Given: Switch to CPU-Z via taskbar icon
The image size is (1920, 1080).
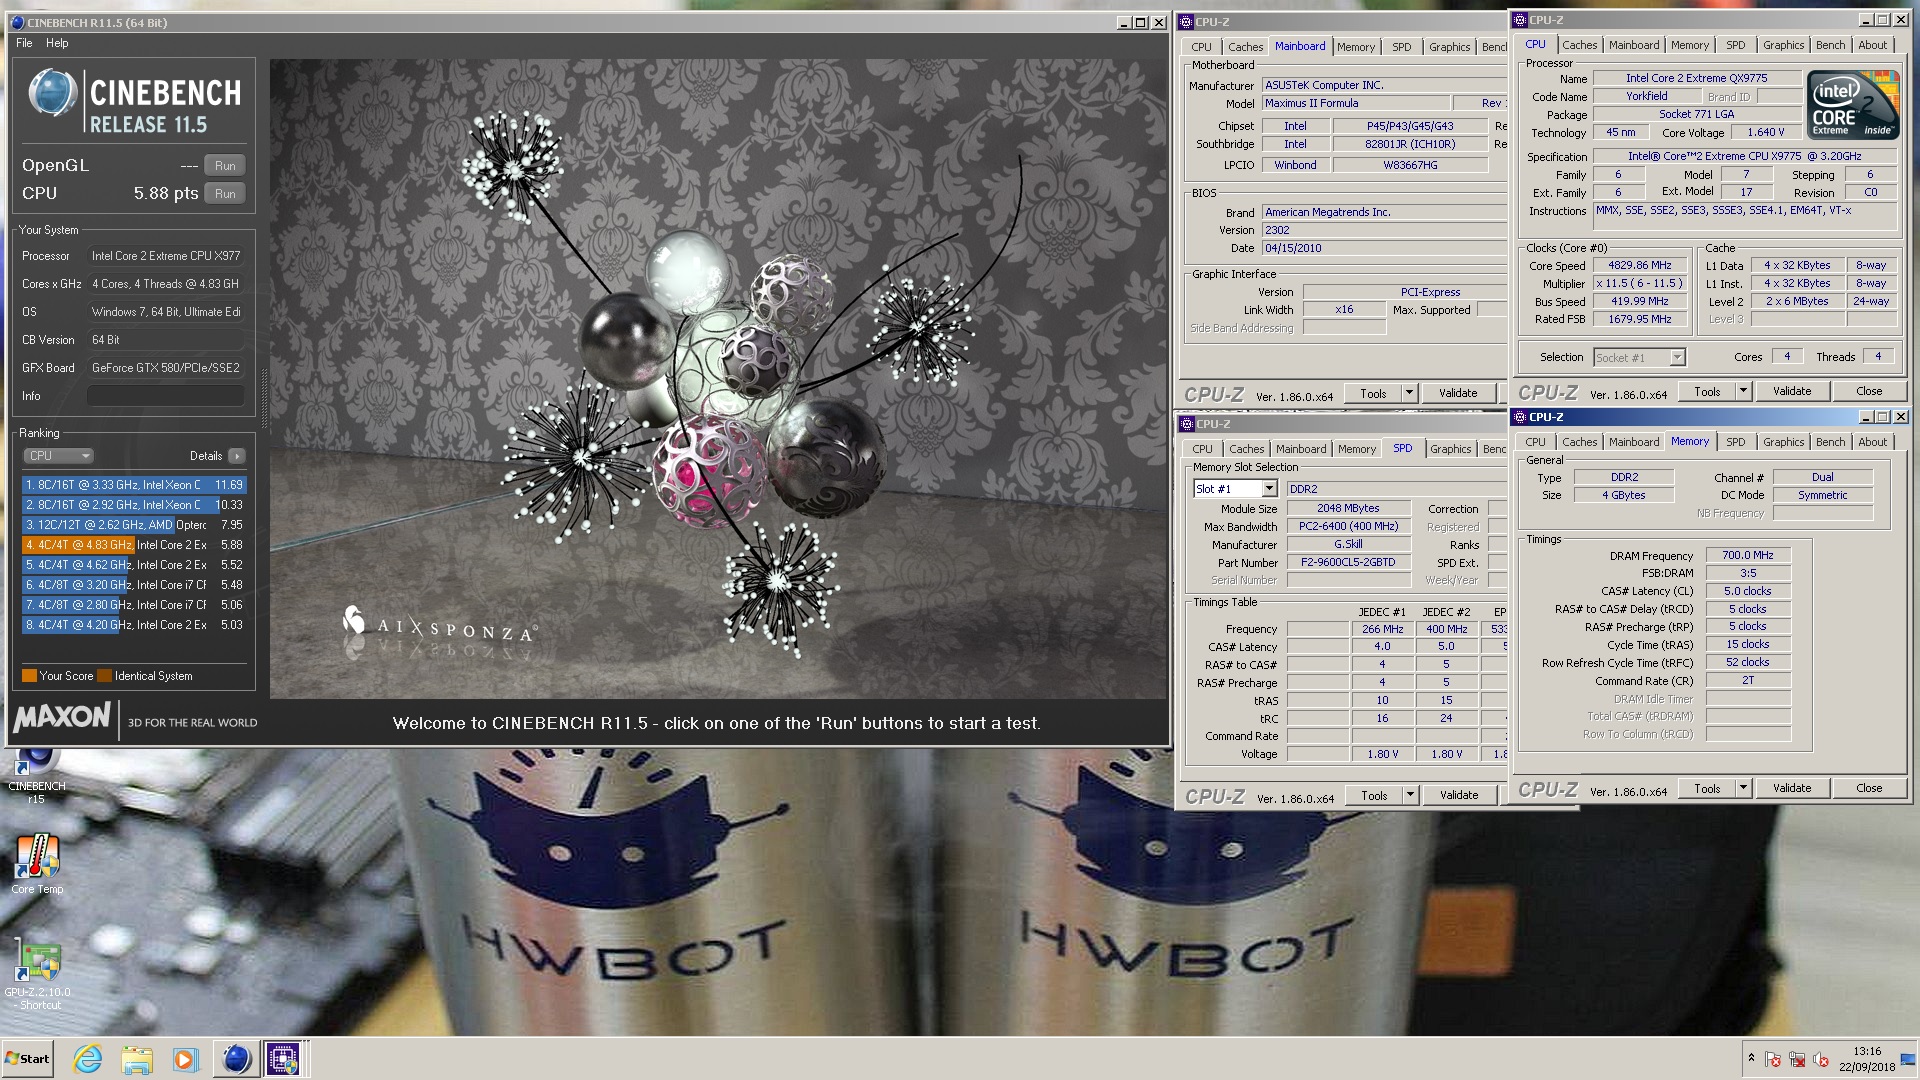Looking at the screenshot, I should click(x=283, y=1058).
